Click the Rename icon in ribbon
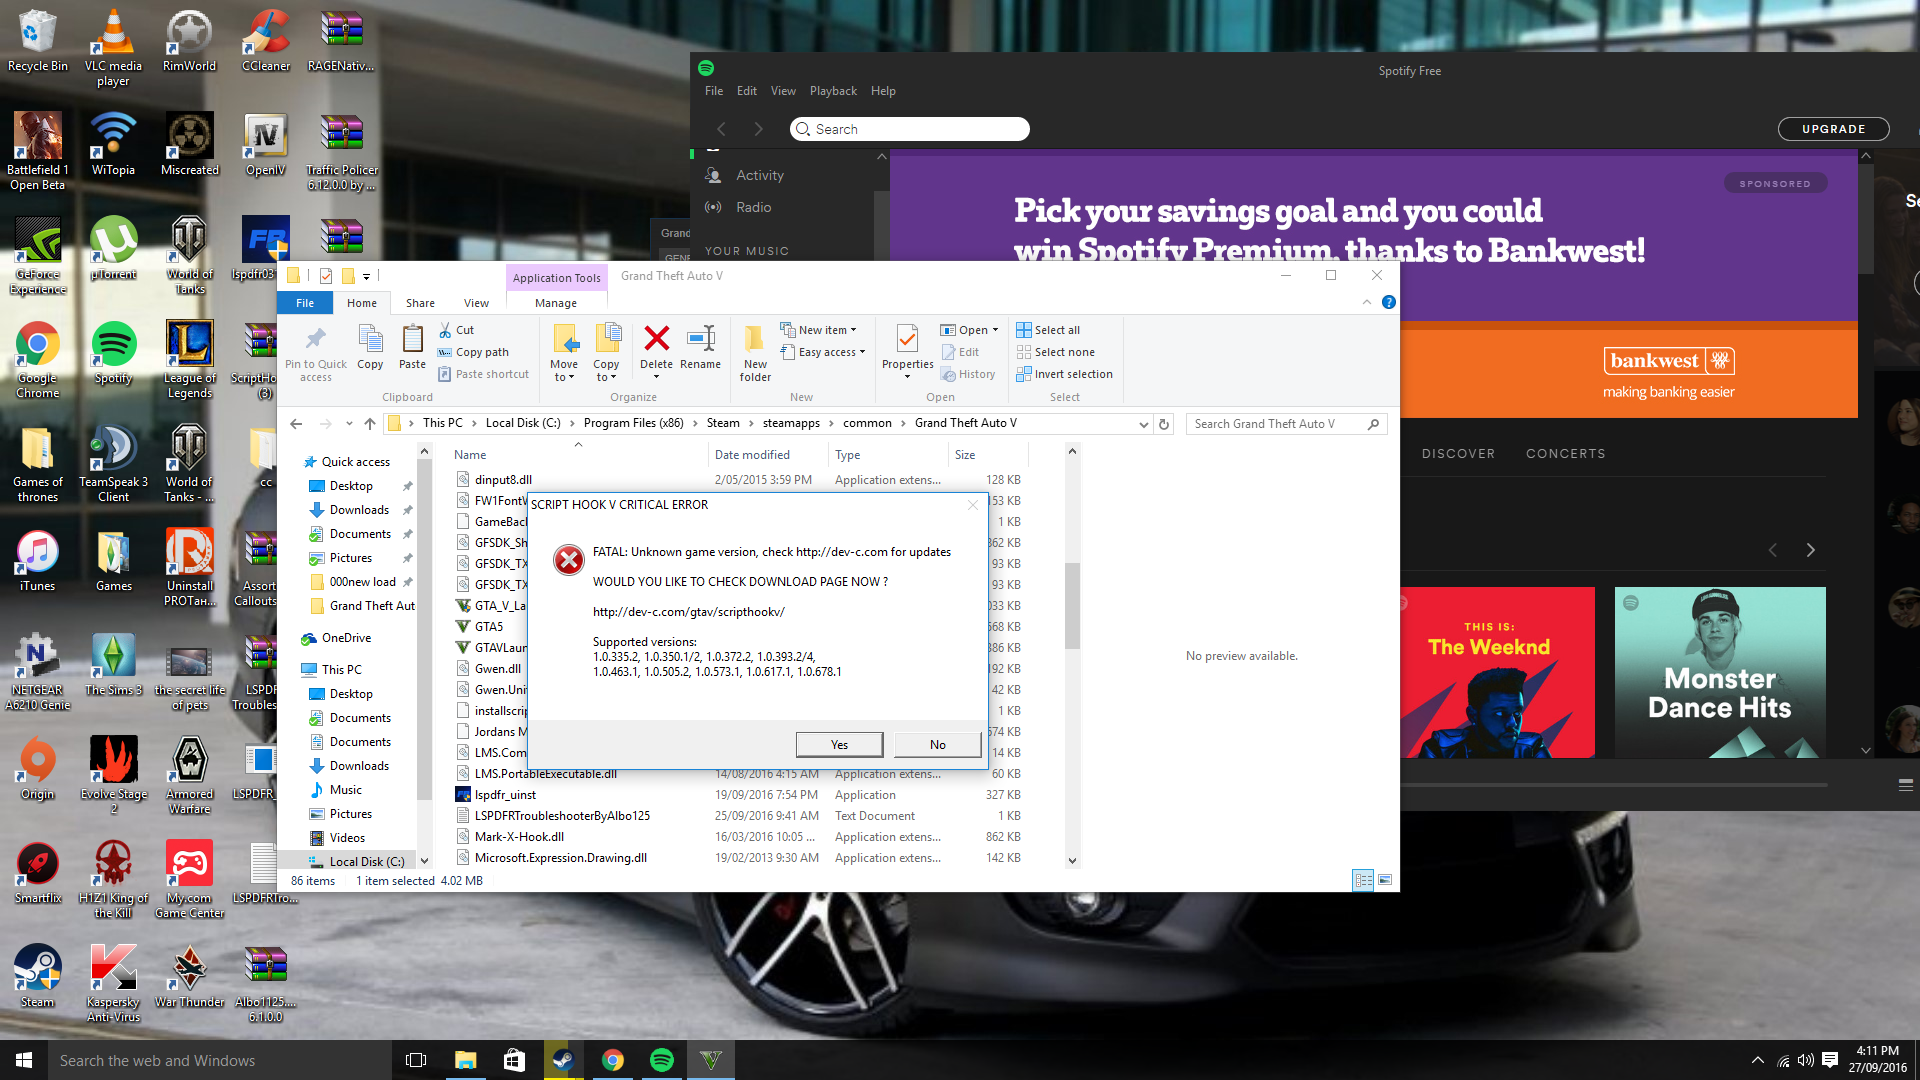1920x1080 pixels. (700, 340)
